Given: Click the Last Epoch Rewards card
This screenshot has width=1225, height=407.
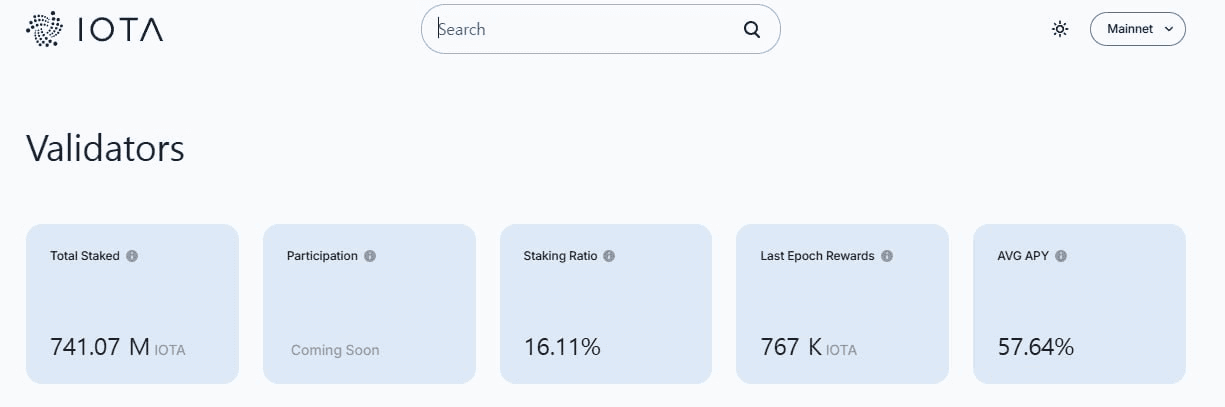Looking at the screenshot, I should [842, 304].
